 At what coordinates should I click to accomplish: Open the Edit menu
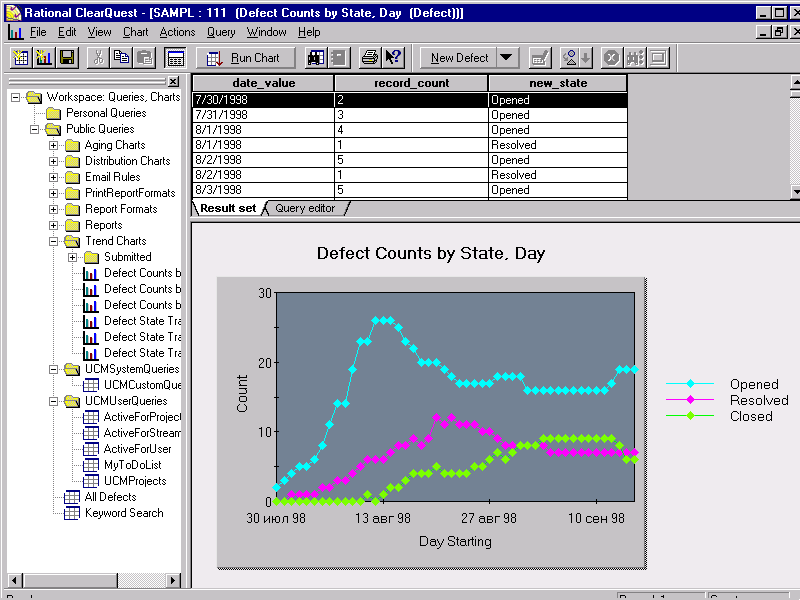67,32
